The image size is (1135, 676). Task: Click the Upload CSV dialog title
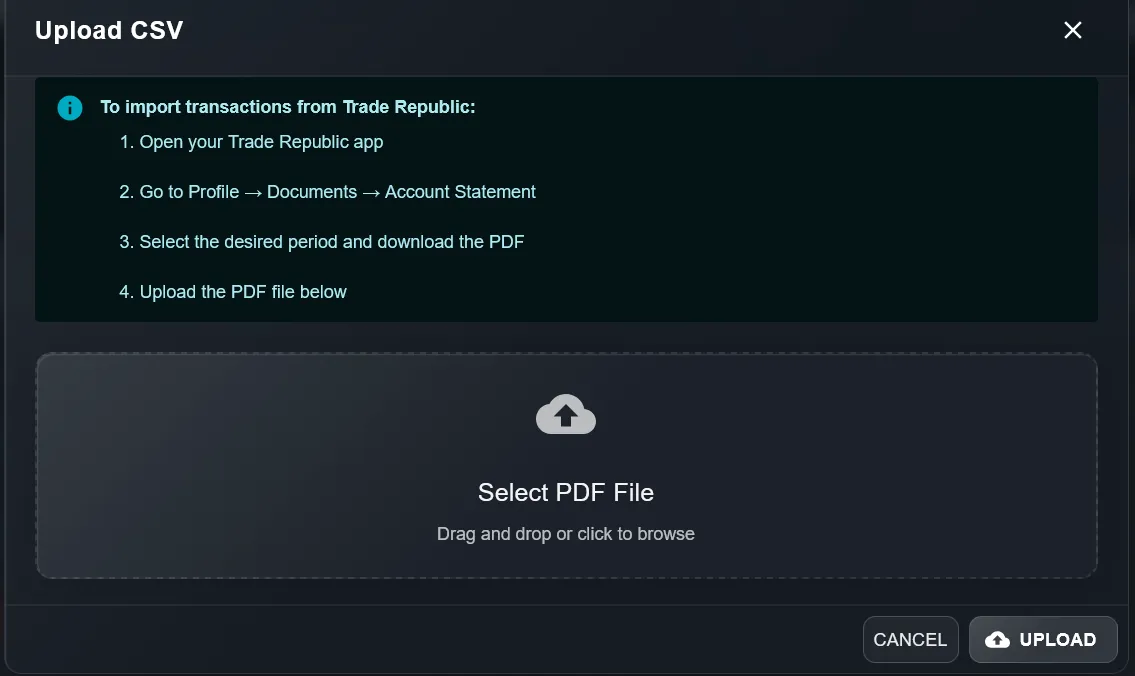tap(109, 30)
